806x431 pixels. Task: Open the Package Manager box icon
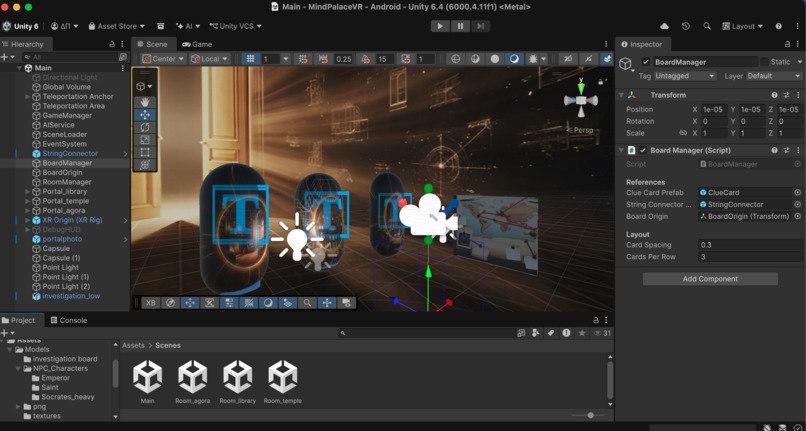pyautogui.click(x=161, y=26)
